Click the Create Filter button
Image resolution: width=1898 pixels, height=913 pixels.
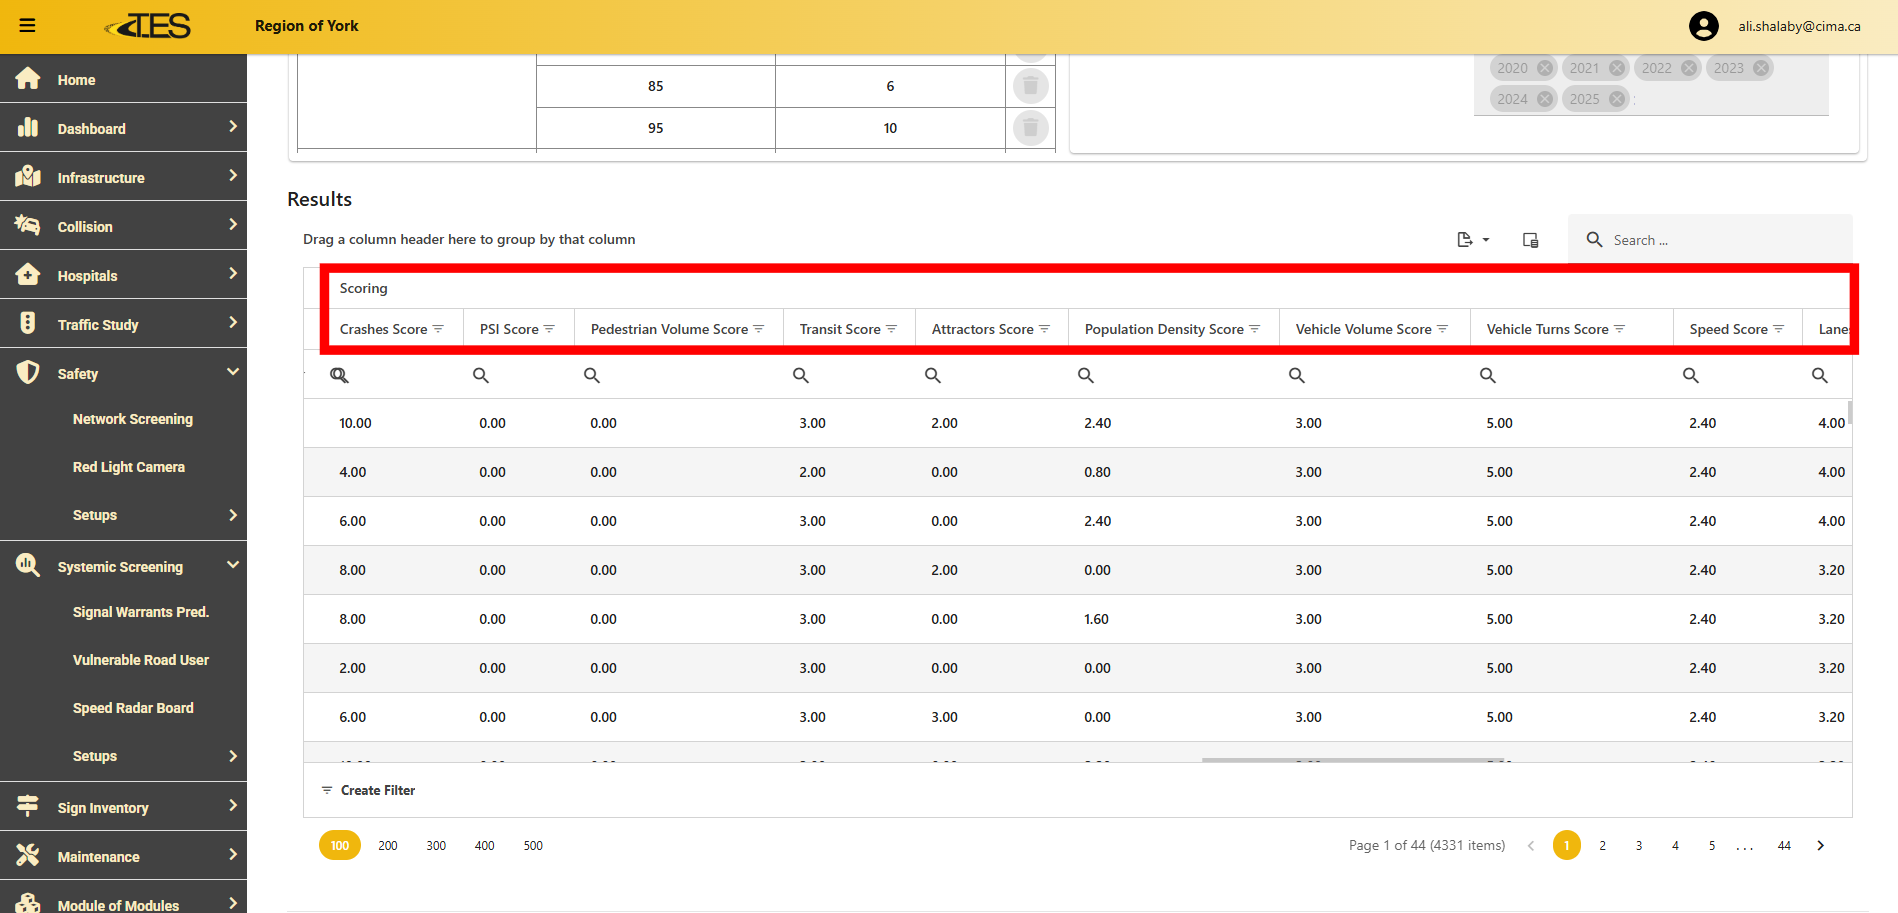click(368, 790)
